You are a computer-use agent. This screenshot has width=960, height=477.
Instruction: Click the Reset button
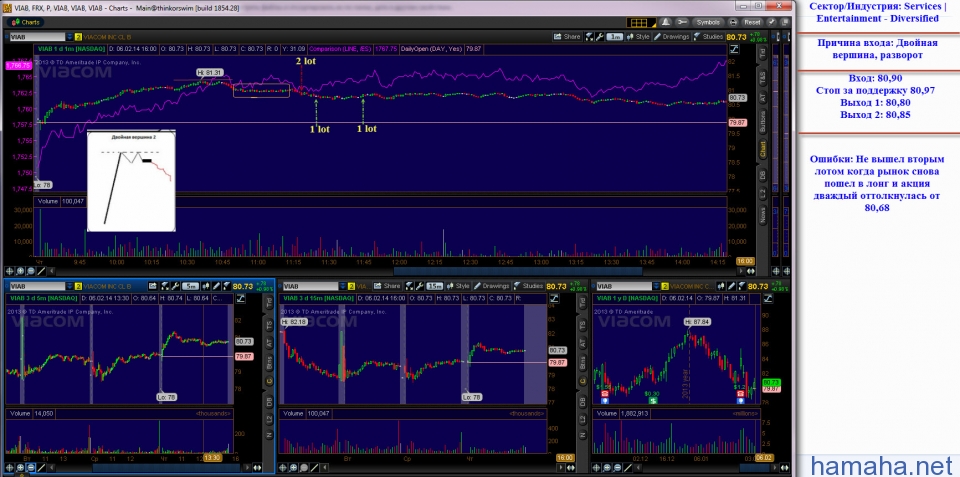click(752, 23)
